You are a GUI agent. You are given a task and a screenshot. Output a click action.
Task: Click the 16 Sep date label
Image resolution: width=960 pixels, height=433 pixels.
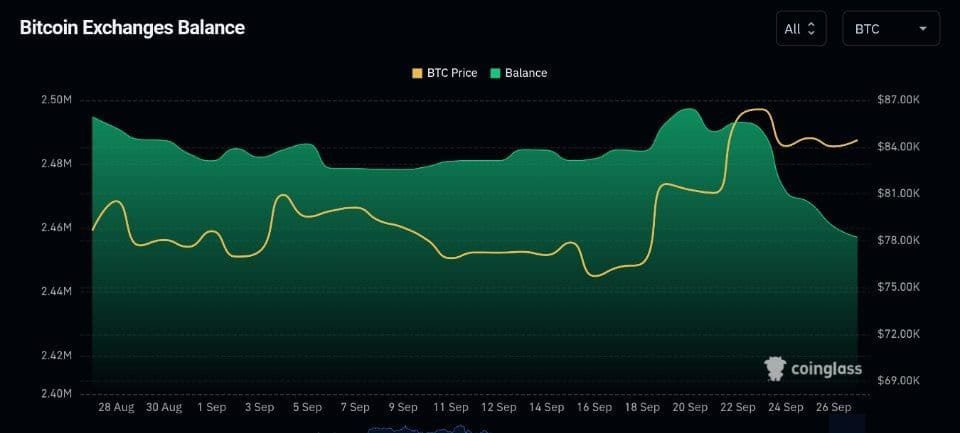(593, 407)
